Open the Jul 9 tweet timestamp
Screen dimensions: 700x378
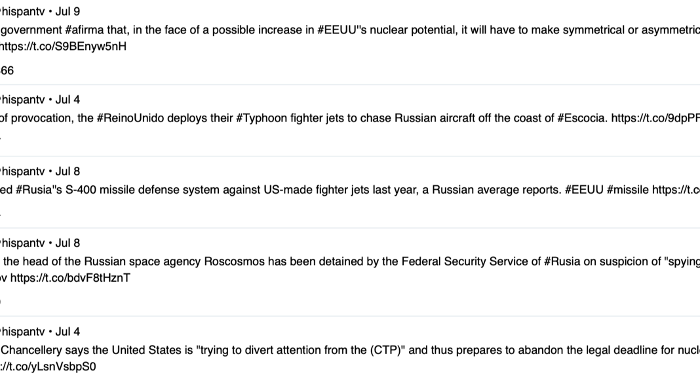67,12
